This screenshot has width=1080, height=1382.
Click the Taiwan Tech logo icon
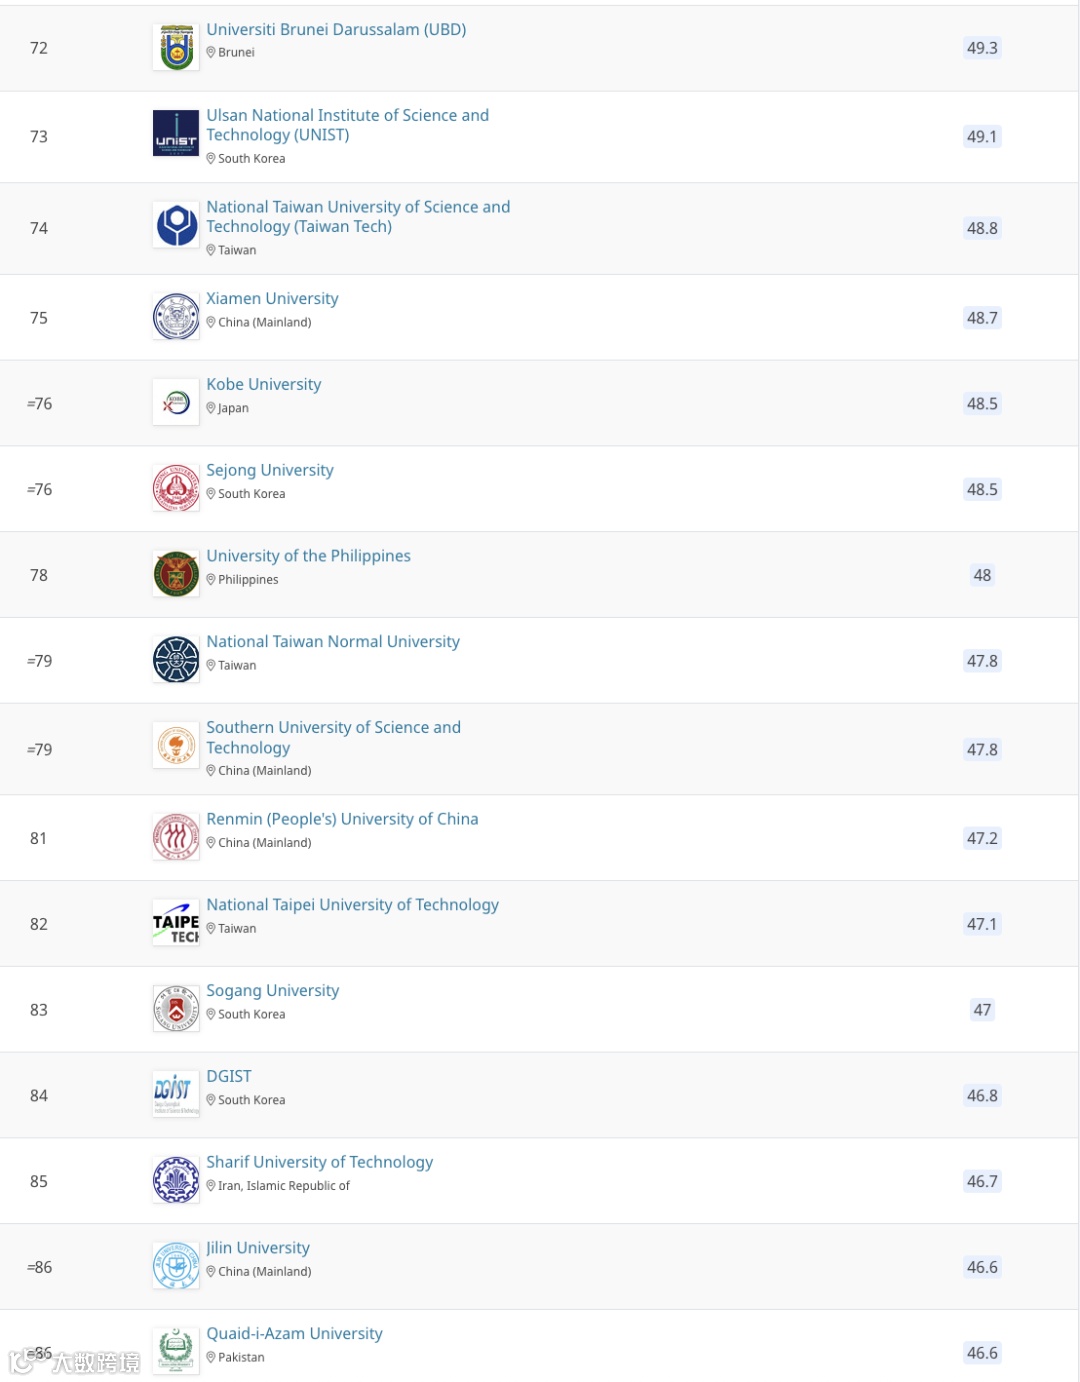176,226
